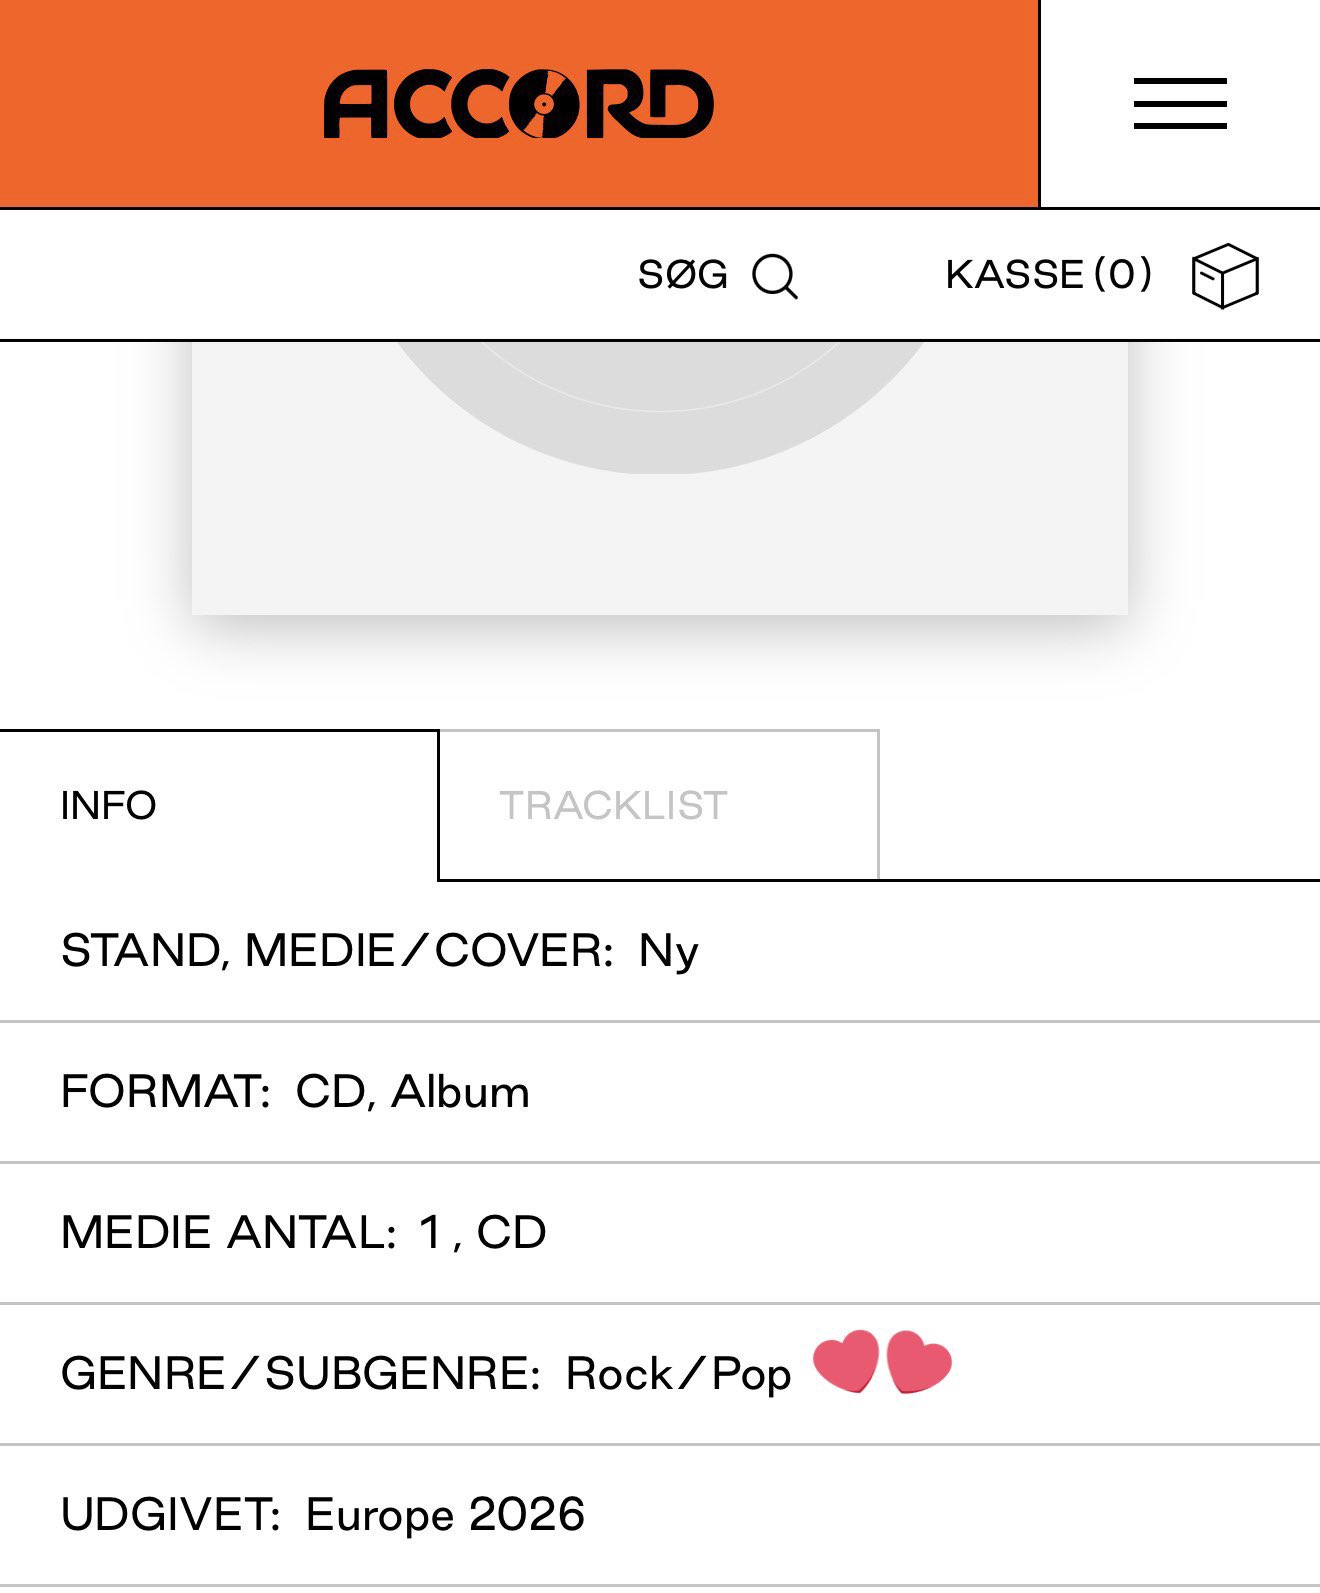Click the "1, CD" media count value
The height and width of the screenshot is (1593, 1320).
click(482, 1232)
